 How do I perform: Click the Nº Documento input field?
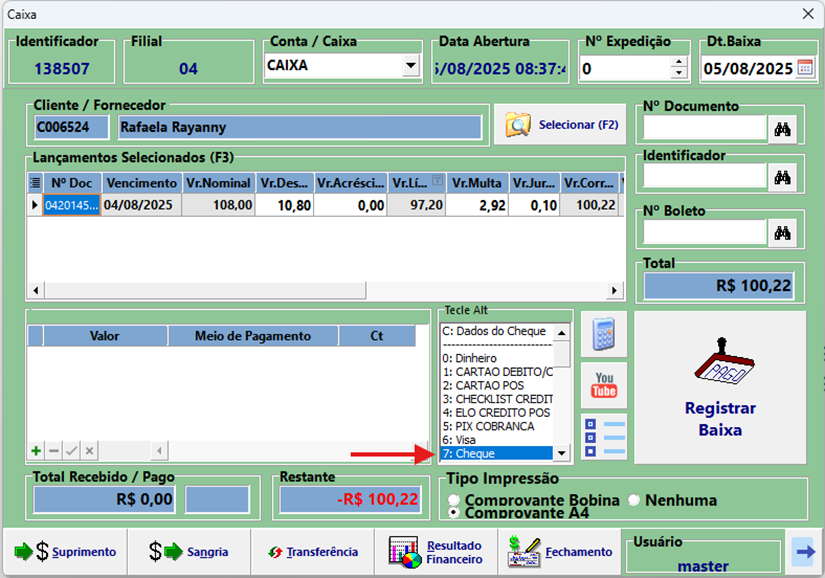(705, 128)
